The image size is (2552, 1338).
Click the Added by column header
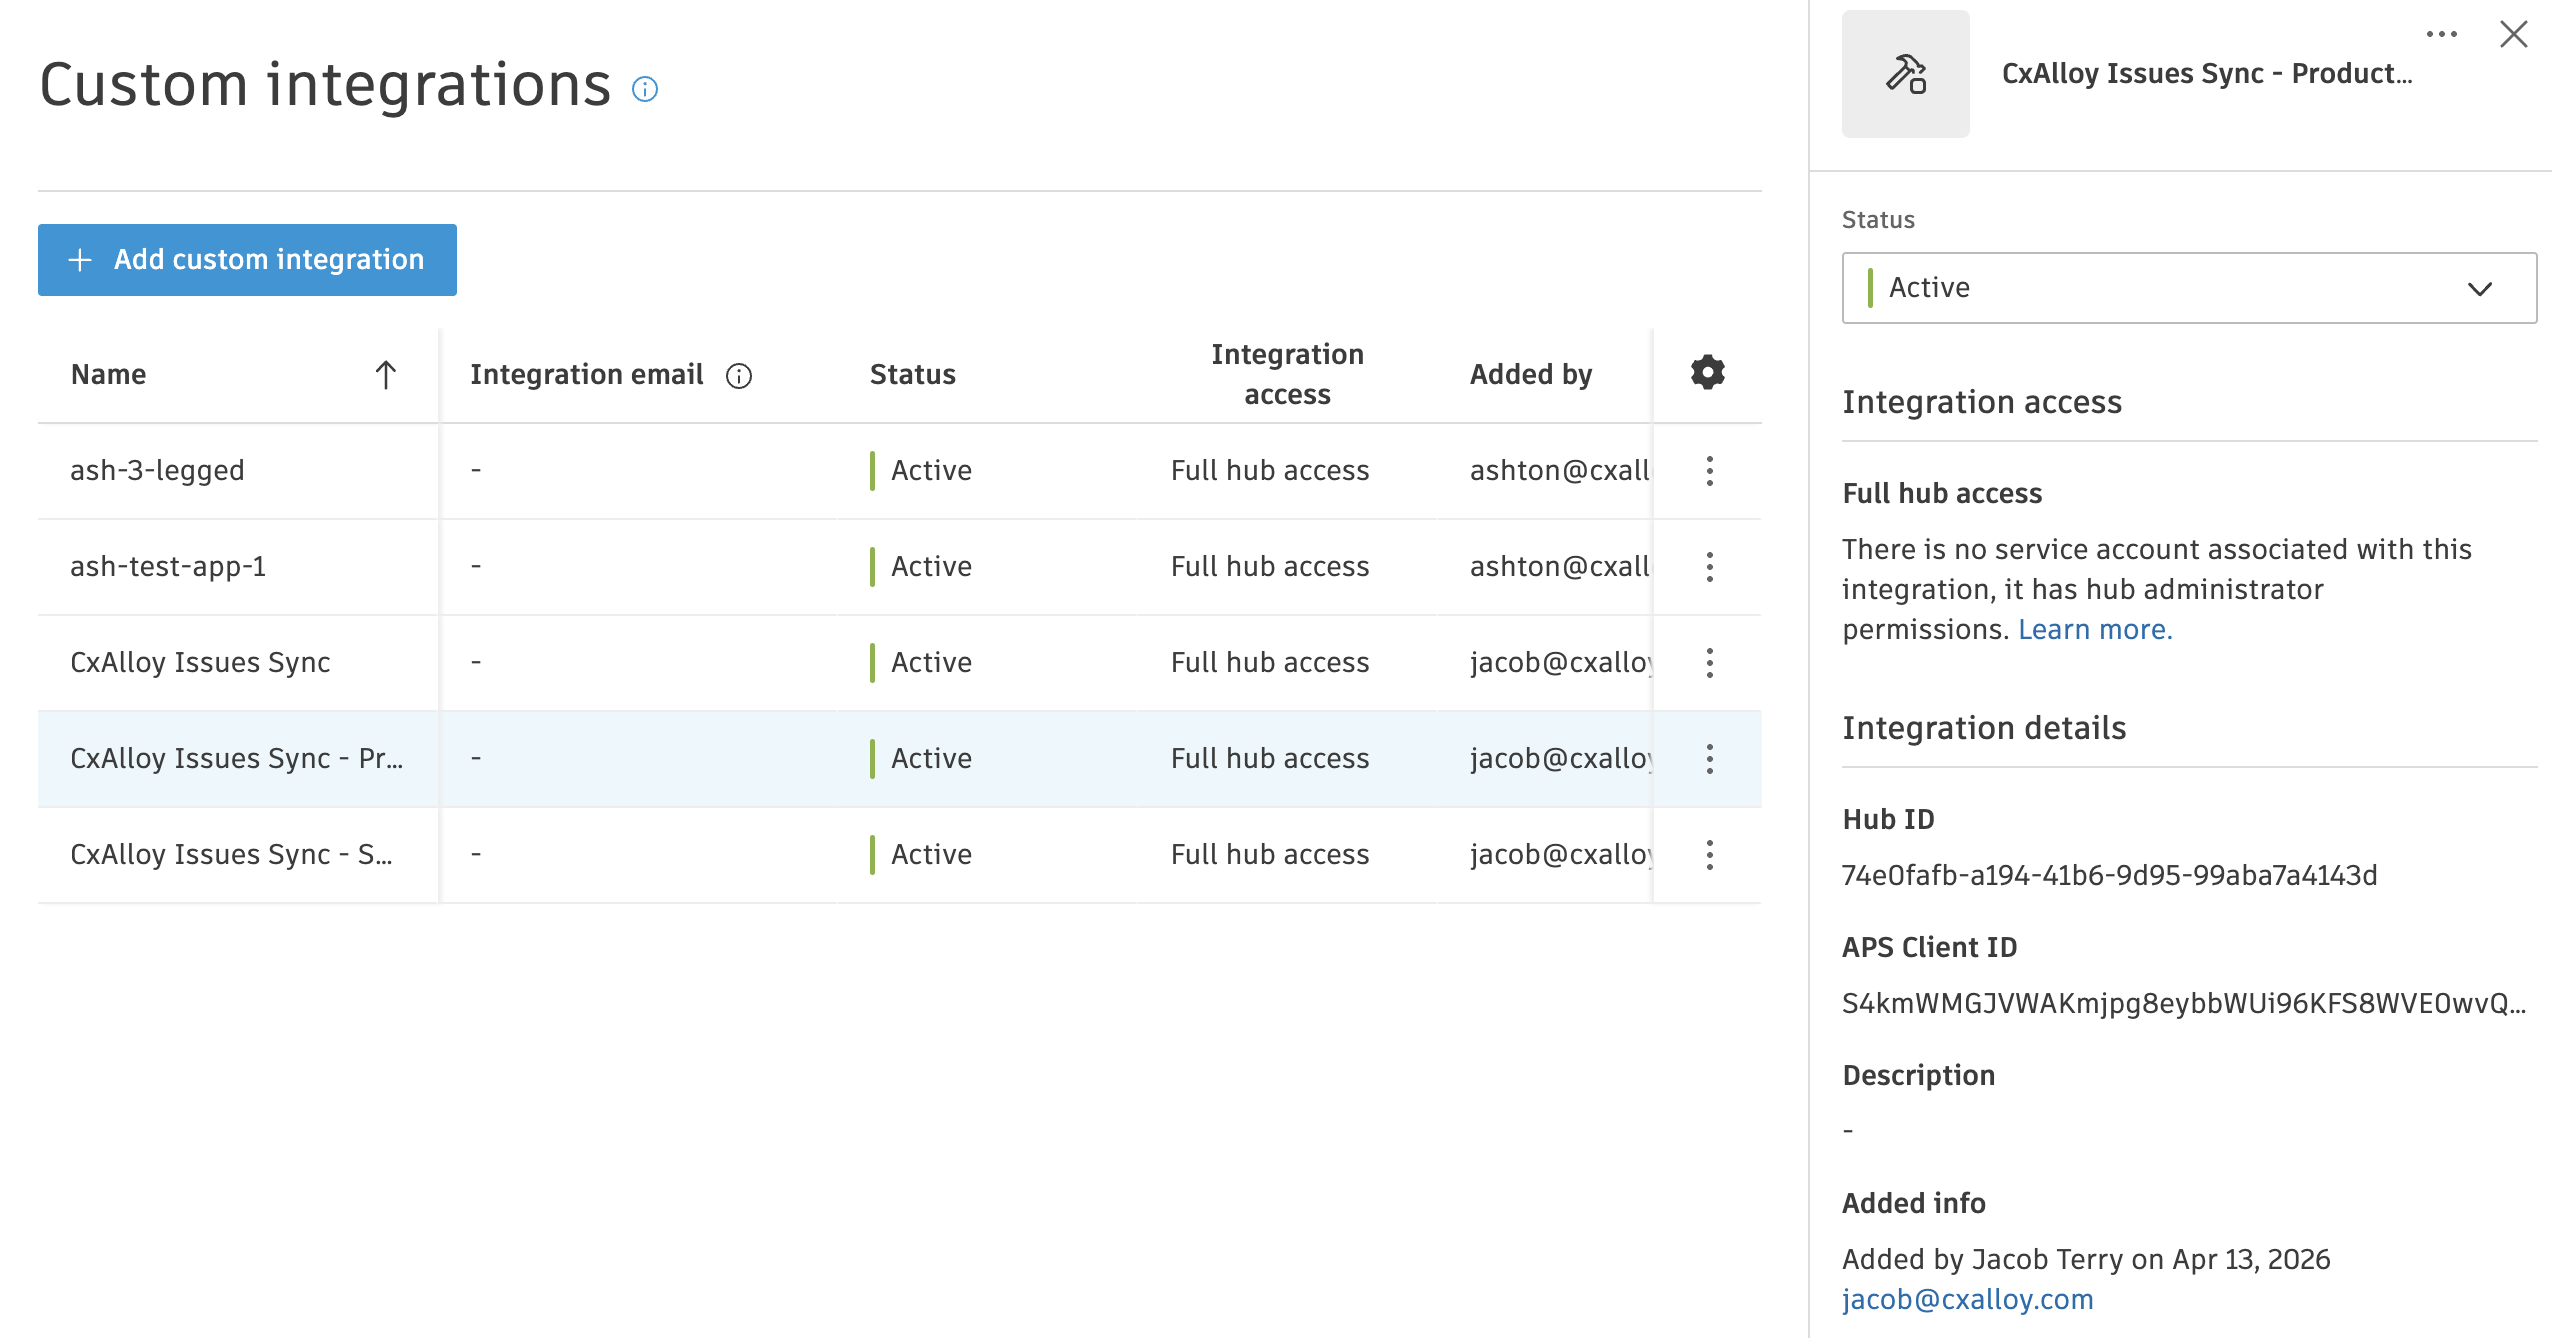click(1530, 375)
